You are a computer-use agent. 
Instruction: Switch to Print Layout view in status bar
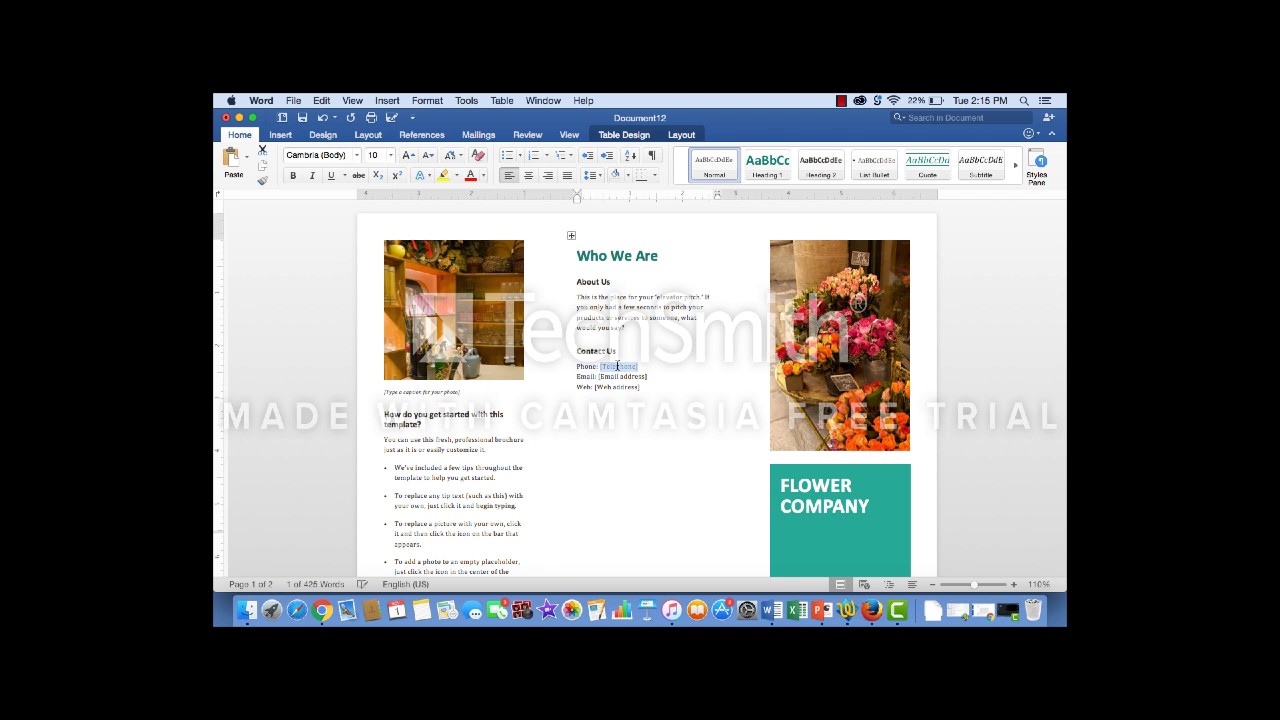840,584
